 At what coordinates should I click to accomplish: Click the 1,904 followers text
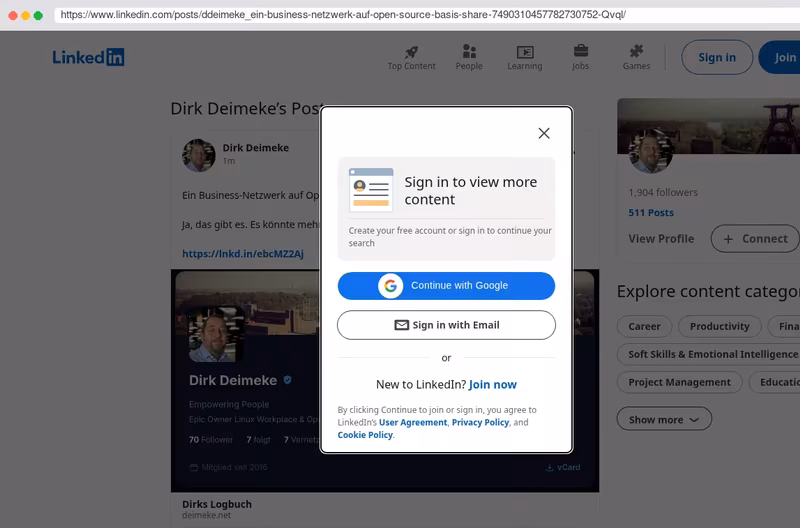pyautogui.click(x=663, y=192)
